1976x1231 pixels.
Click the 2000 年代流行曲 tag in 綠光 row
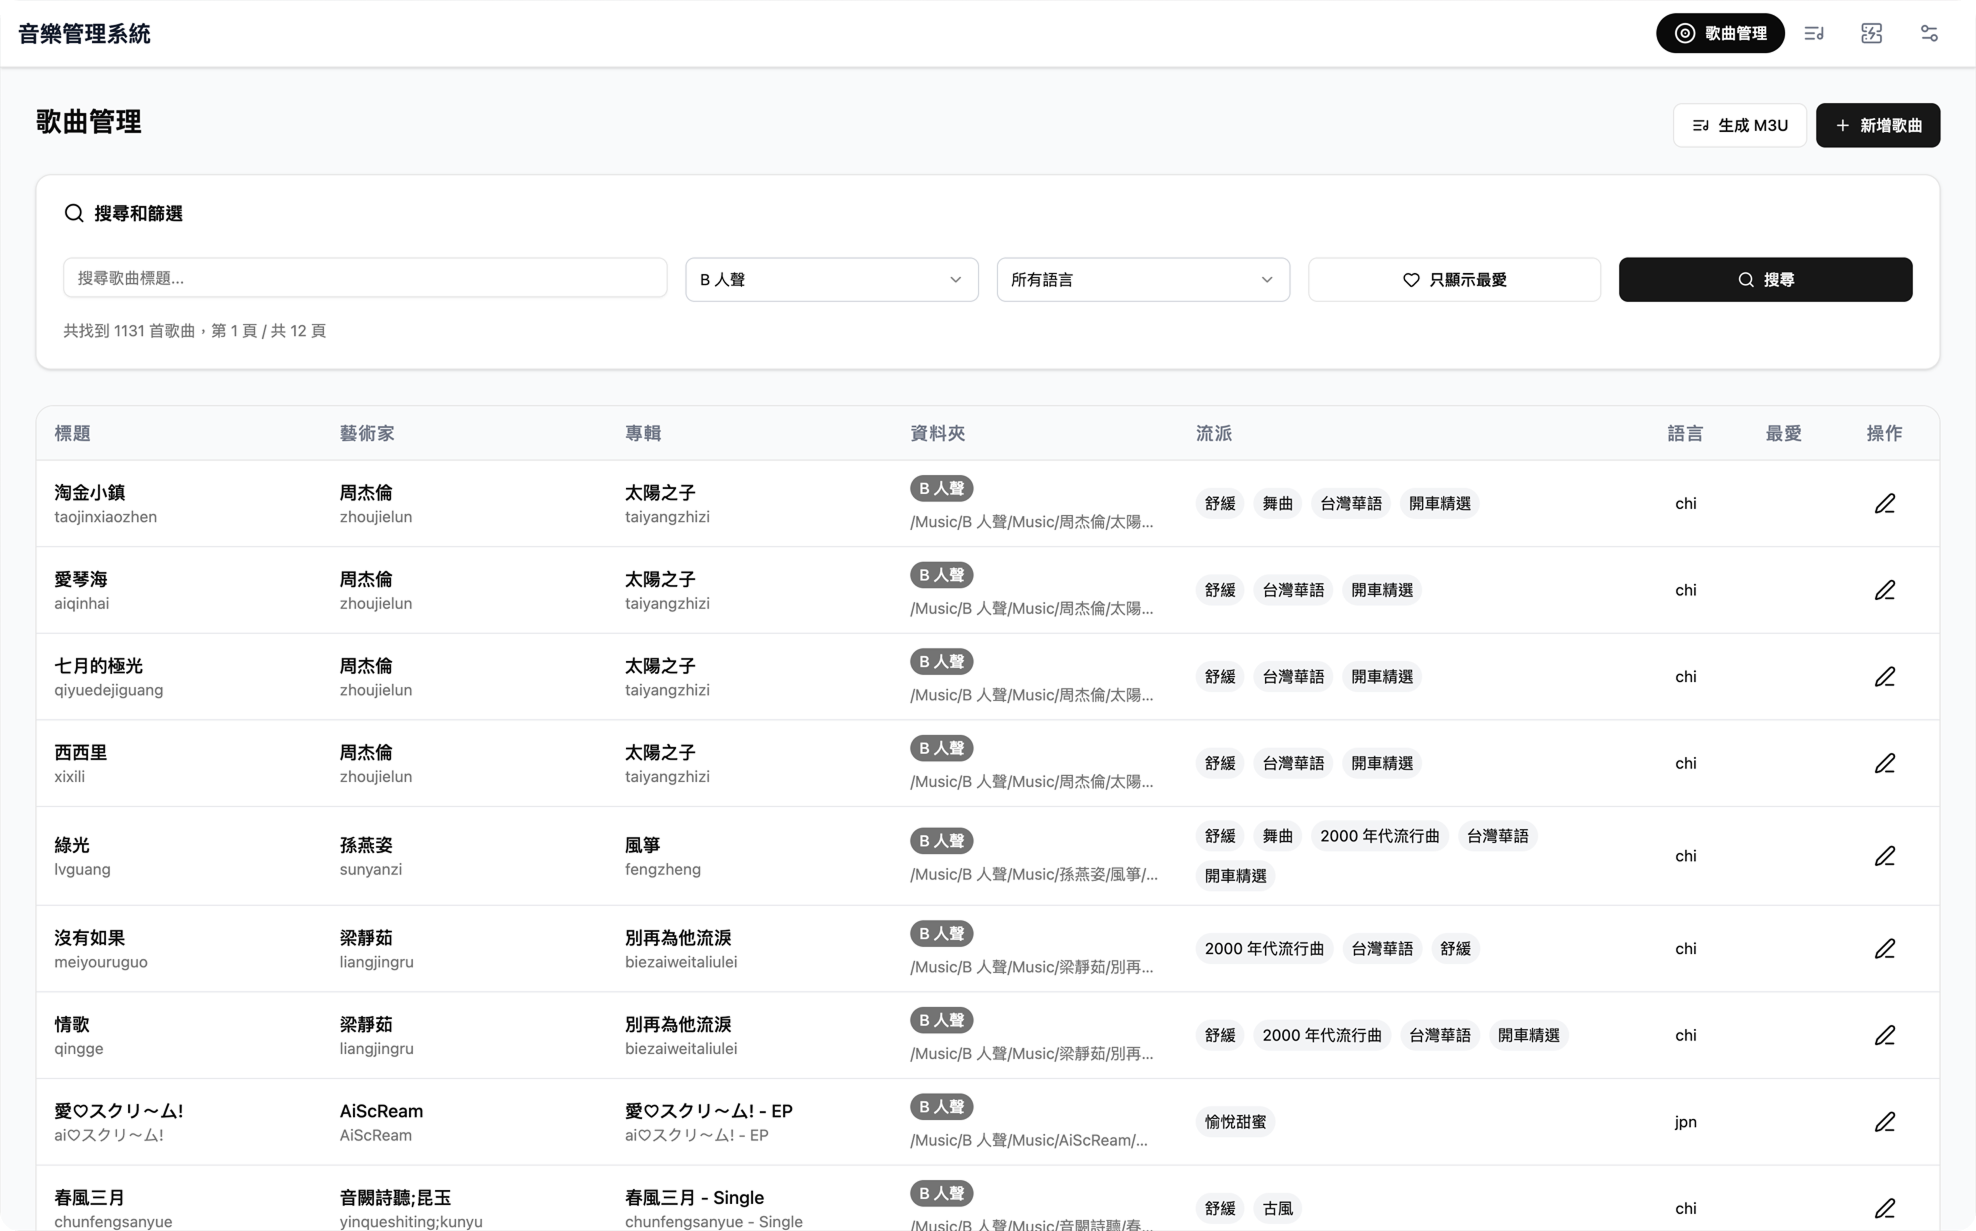pos(1379,836)
